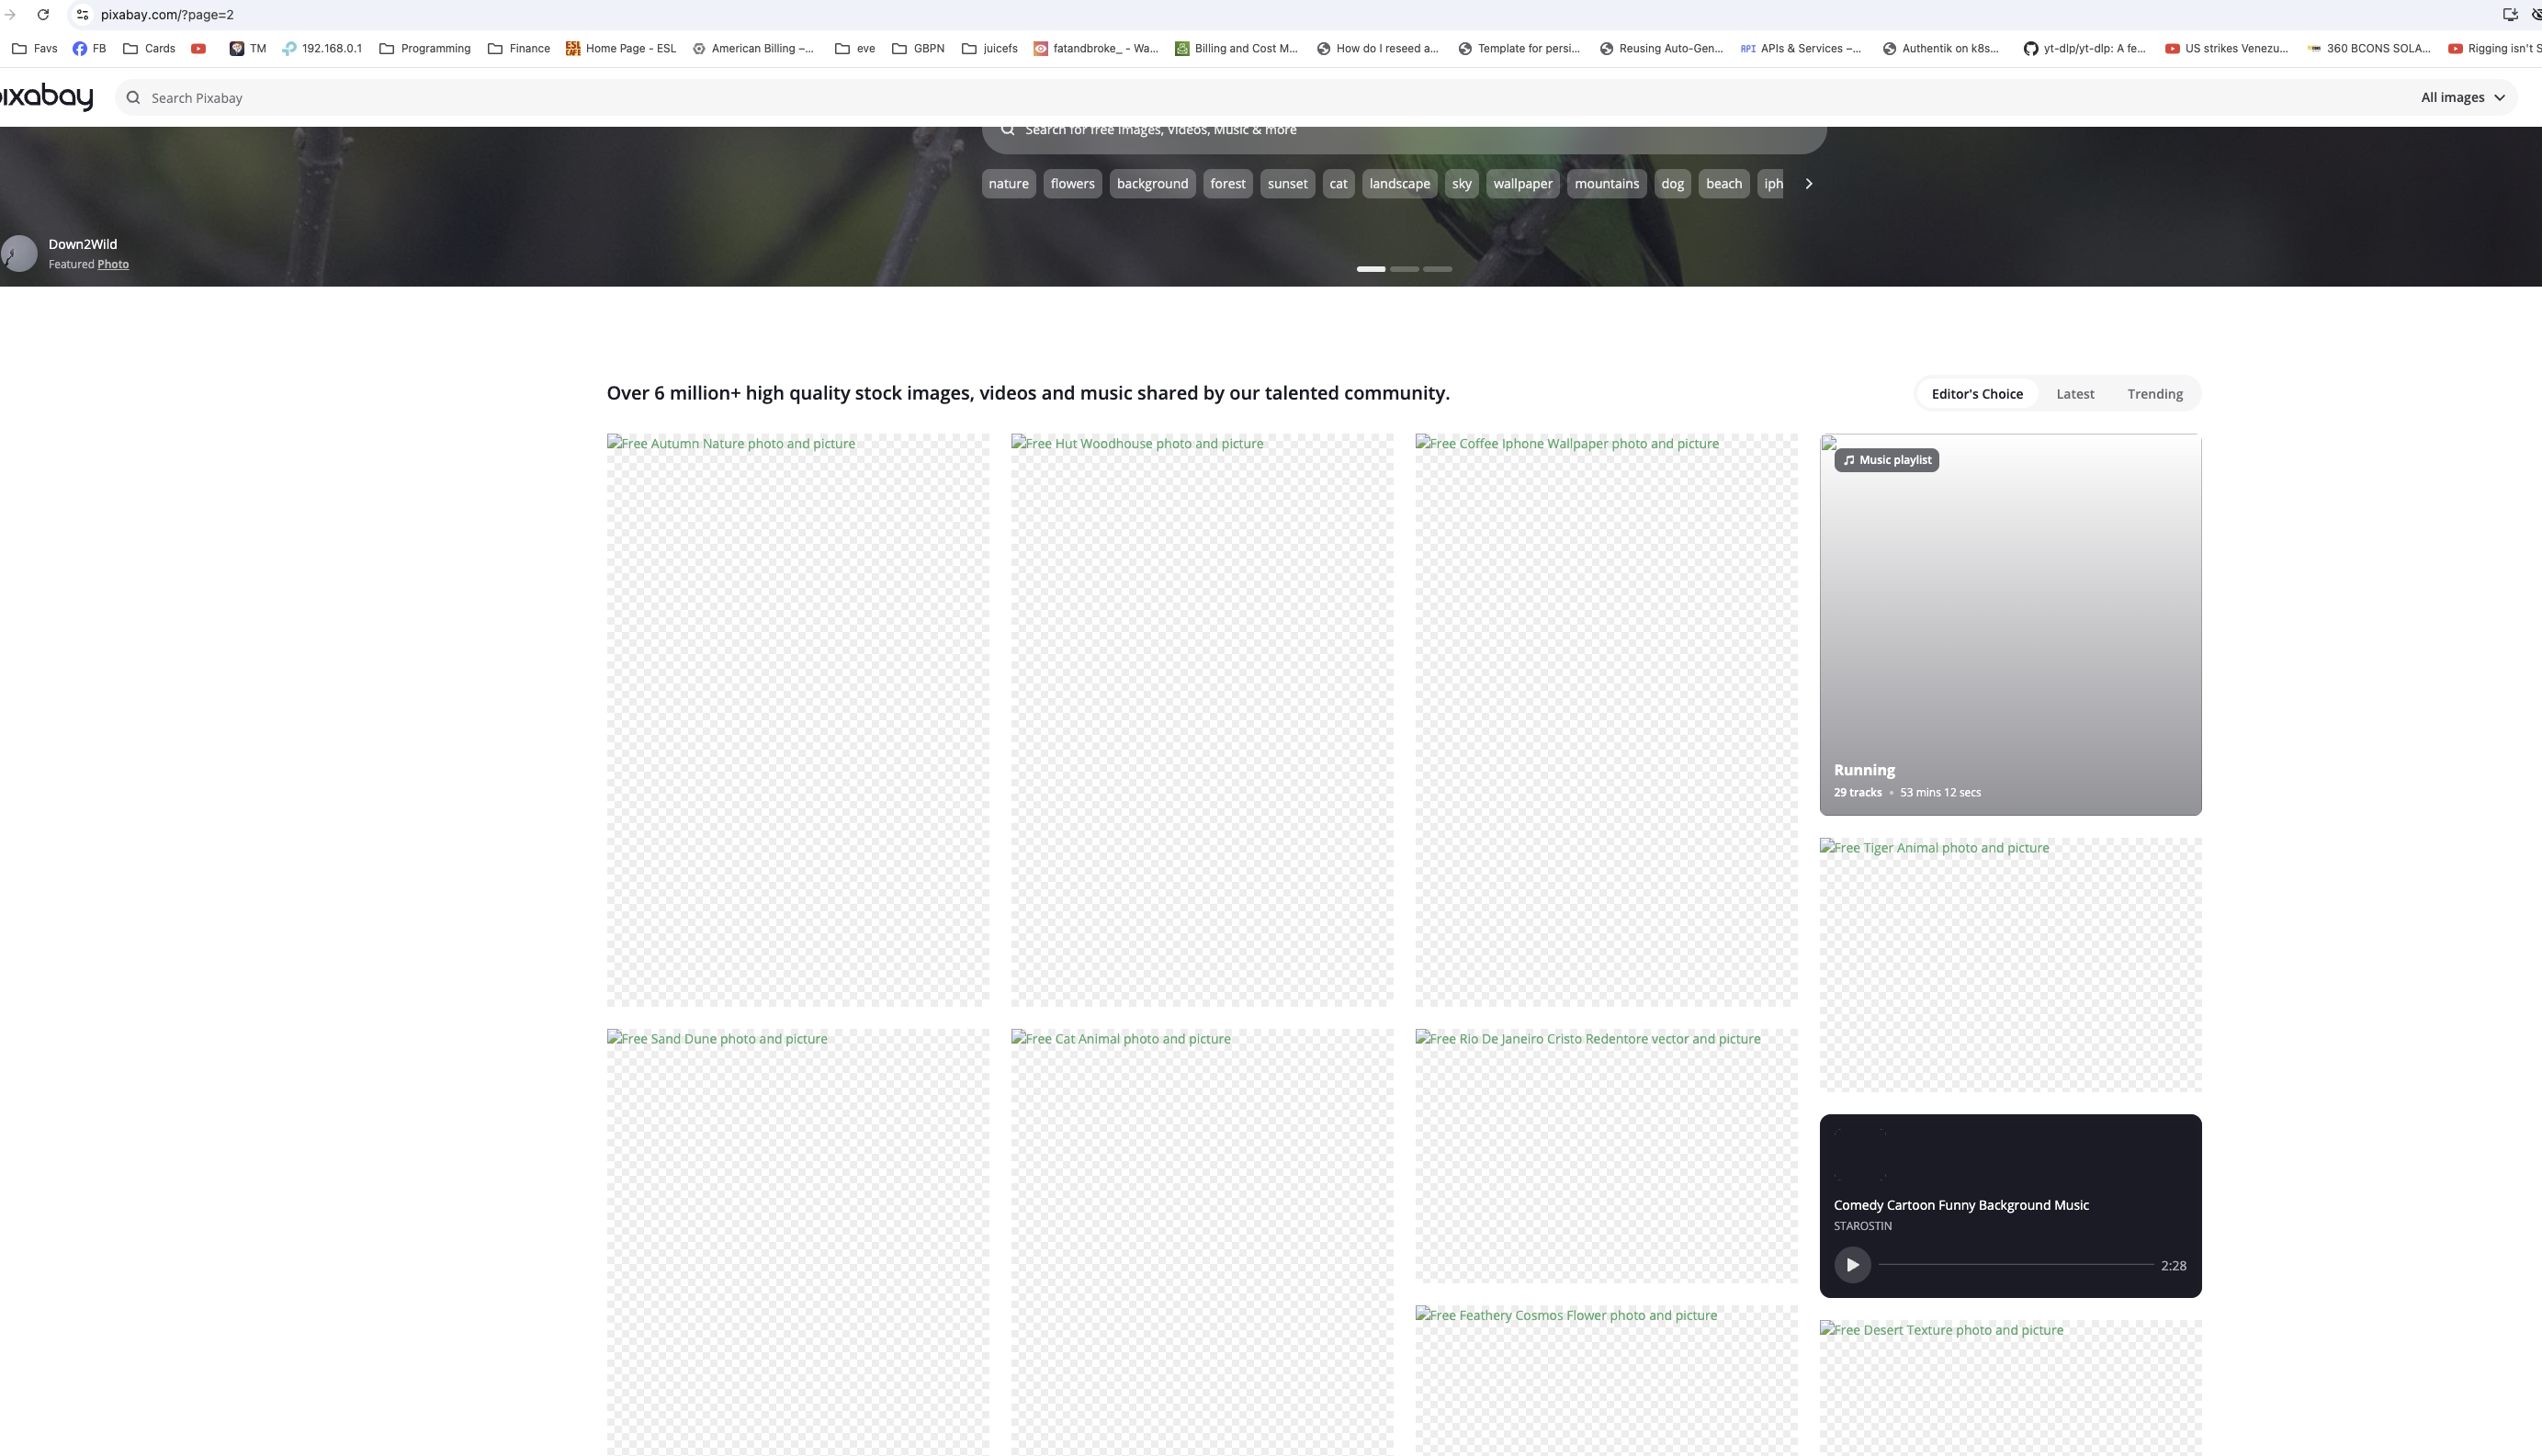The width and height of the screenshot is (2542, 1456).
Task: Open Free Autumn Nature photo
Action: pyautogui.click(x=797, y=720)
